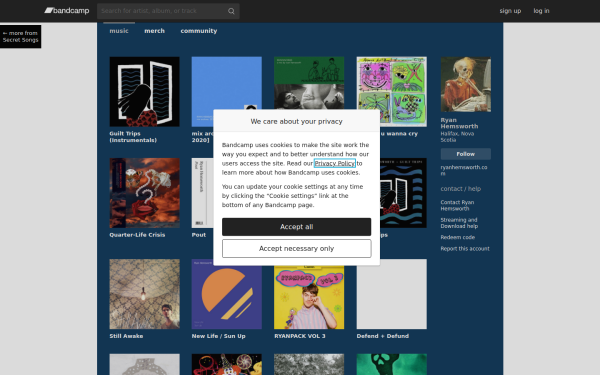The image size is (600, 375).
Task: Switch to the merch tab
Action: pos(155,31)
